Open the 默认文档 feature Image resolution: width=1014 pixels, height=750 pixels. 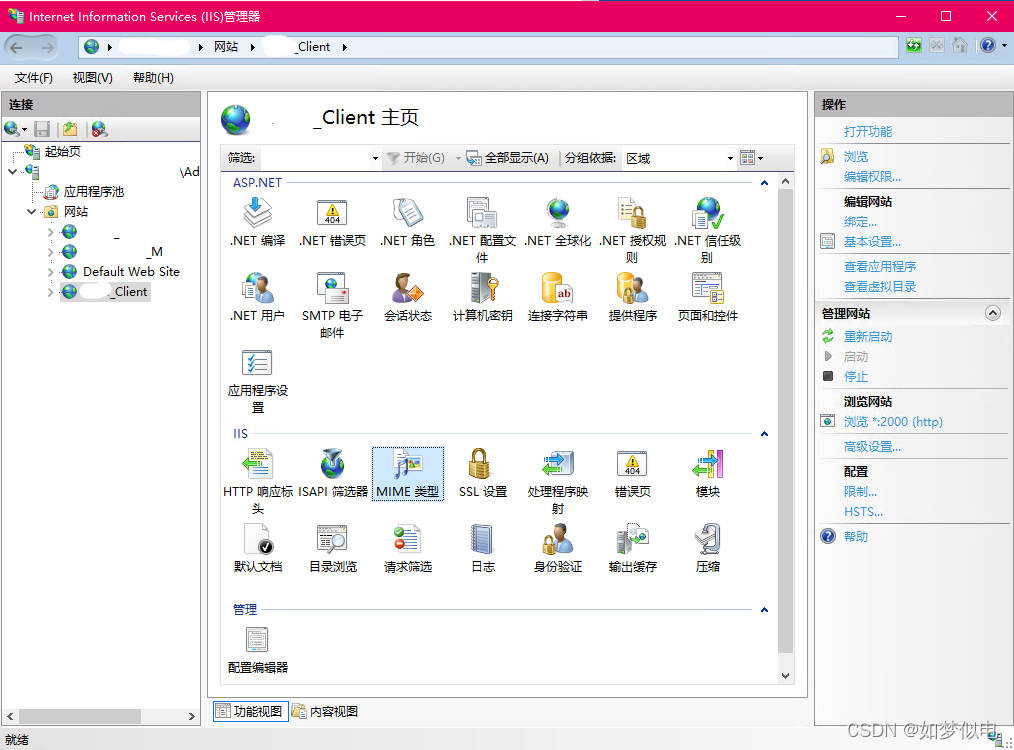[x=257, y=548]
